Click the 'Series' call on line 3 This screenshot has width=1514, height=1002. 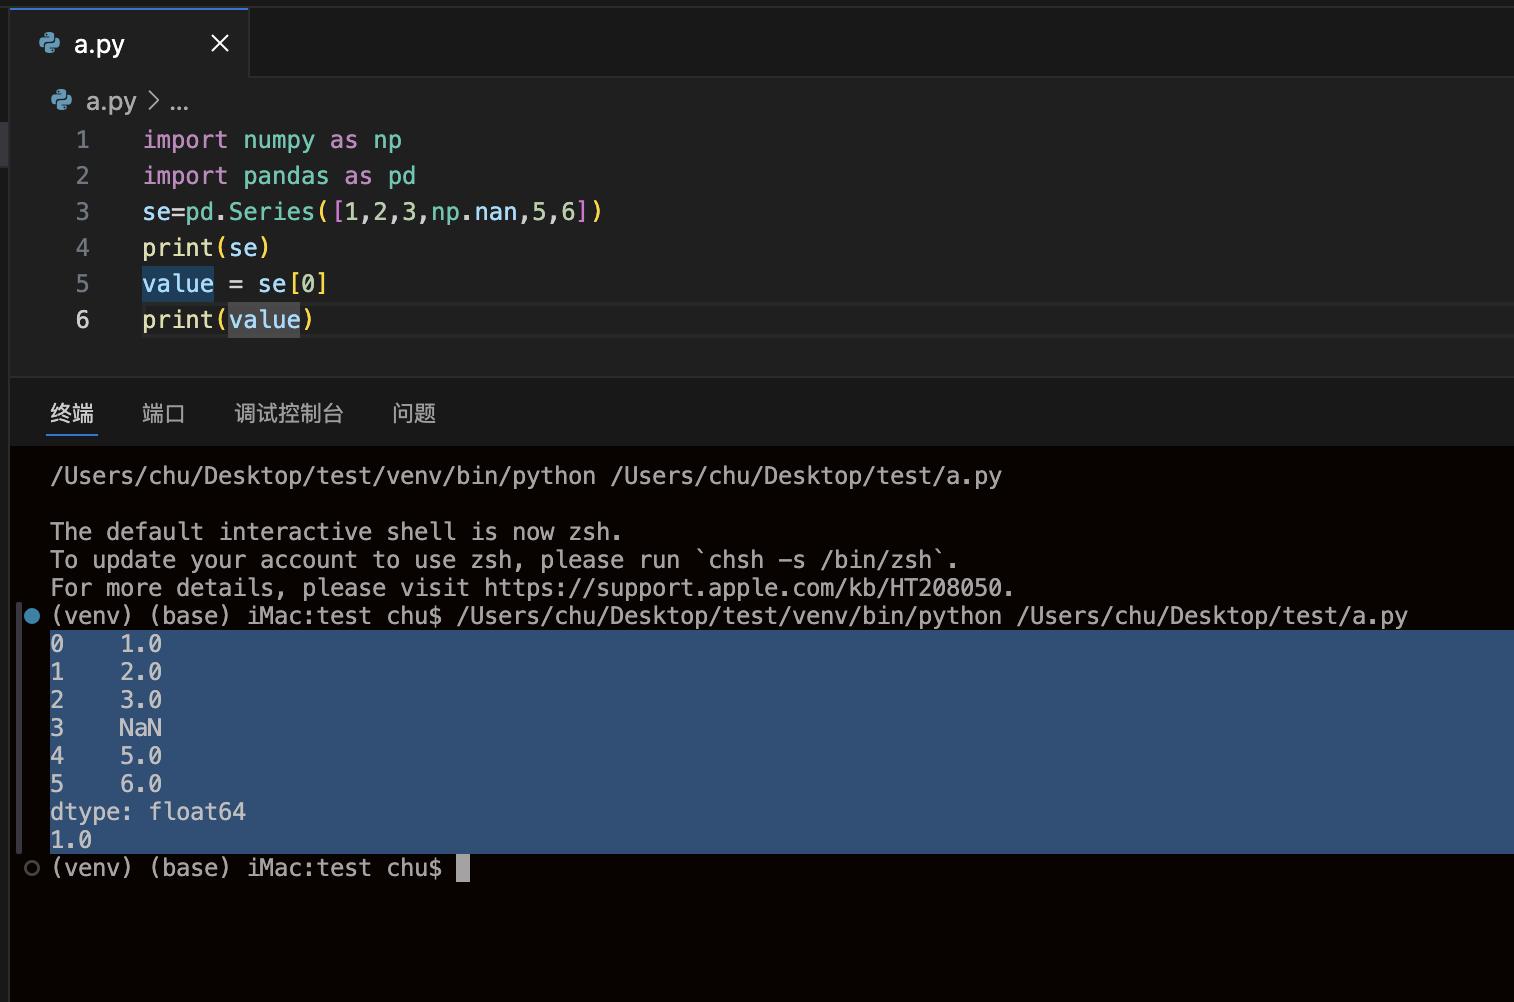(271, 212)
